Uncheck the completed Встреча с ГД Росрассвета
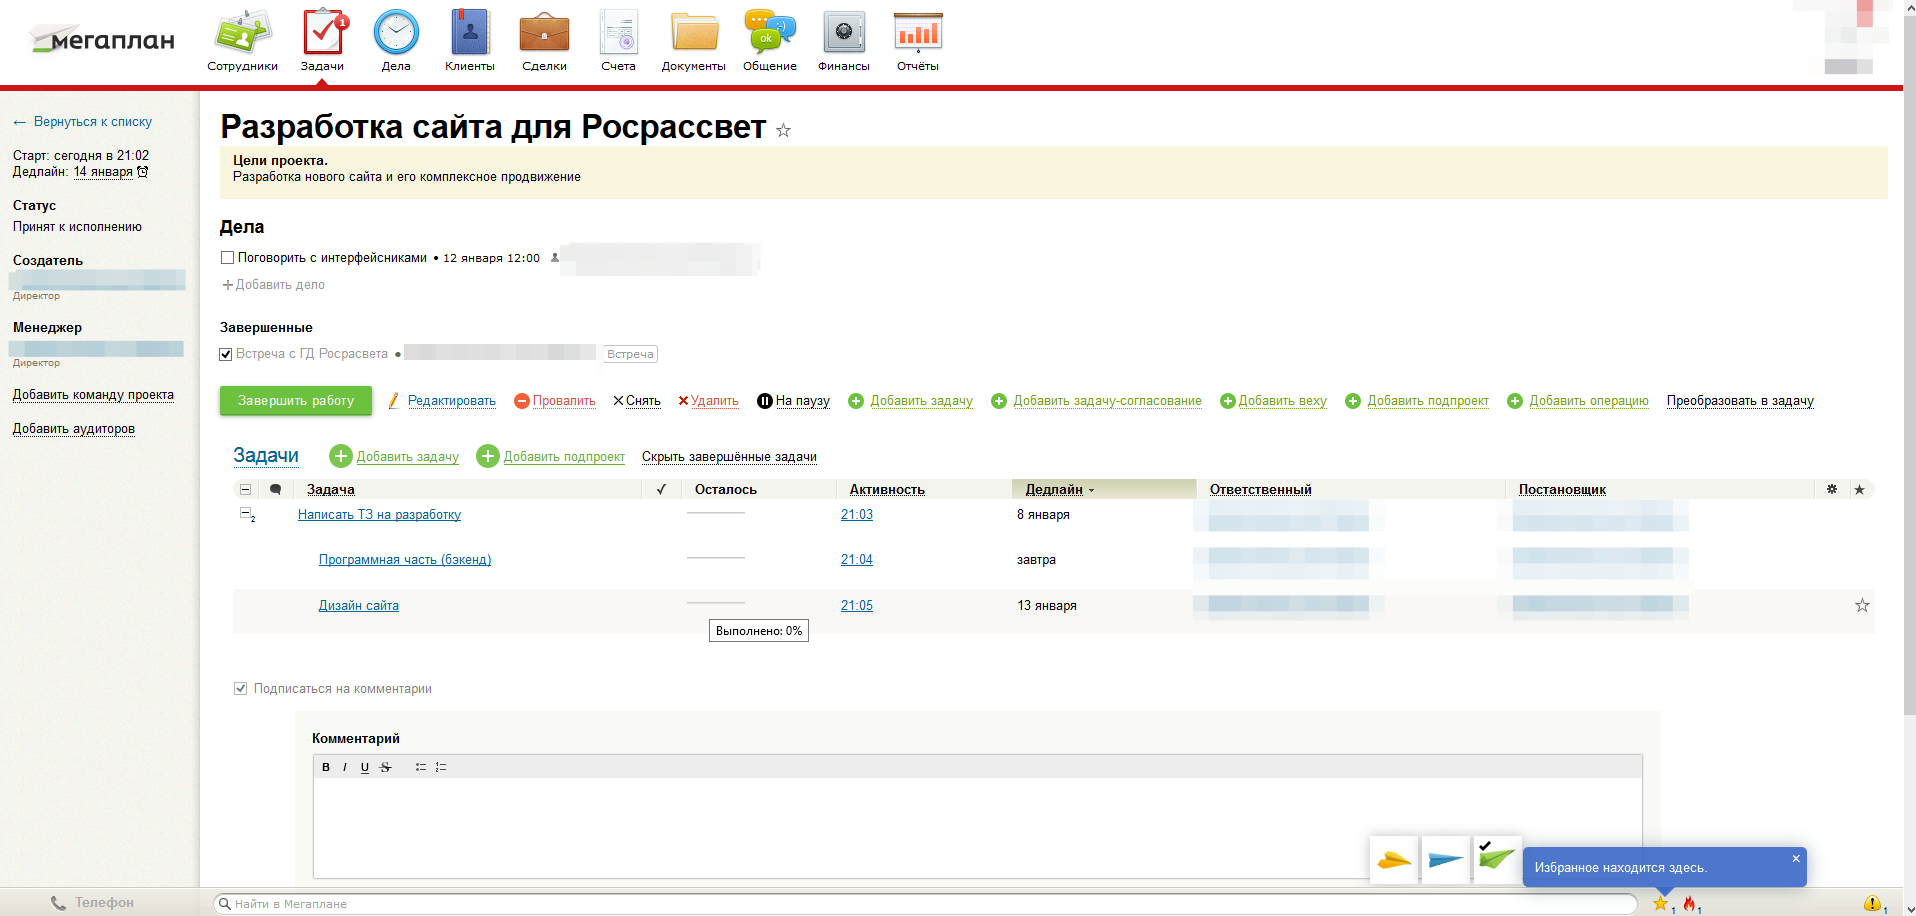Viewport: 1916px width, 916px height. click(226, 354)
